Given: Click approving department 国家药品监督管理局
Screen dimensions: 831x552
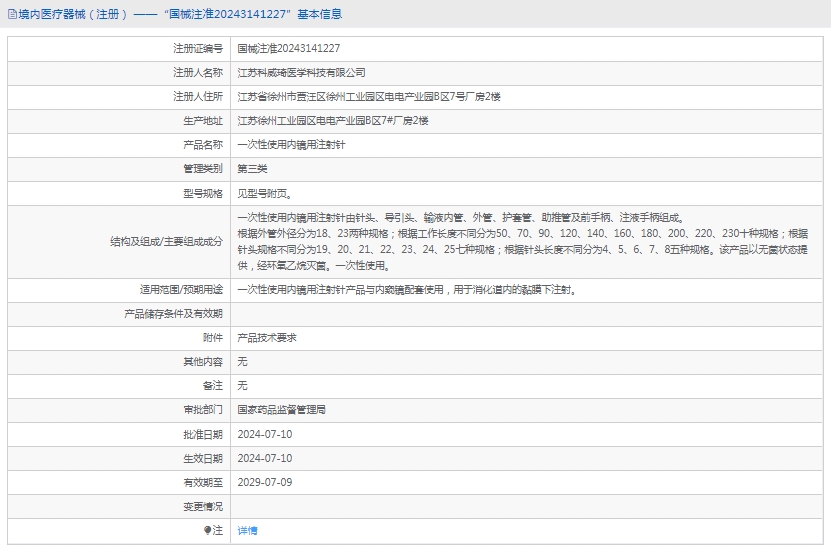Looking at the screenshot, I should 281,410.
